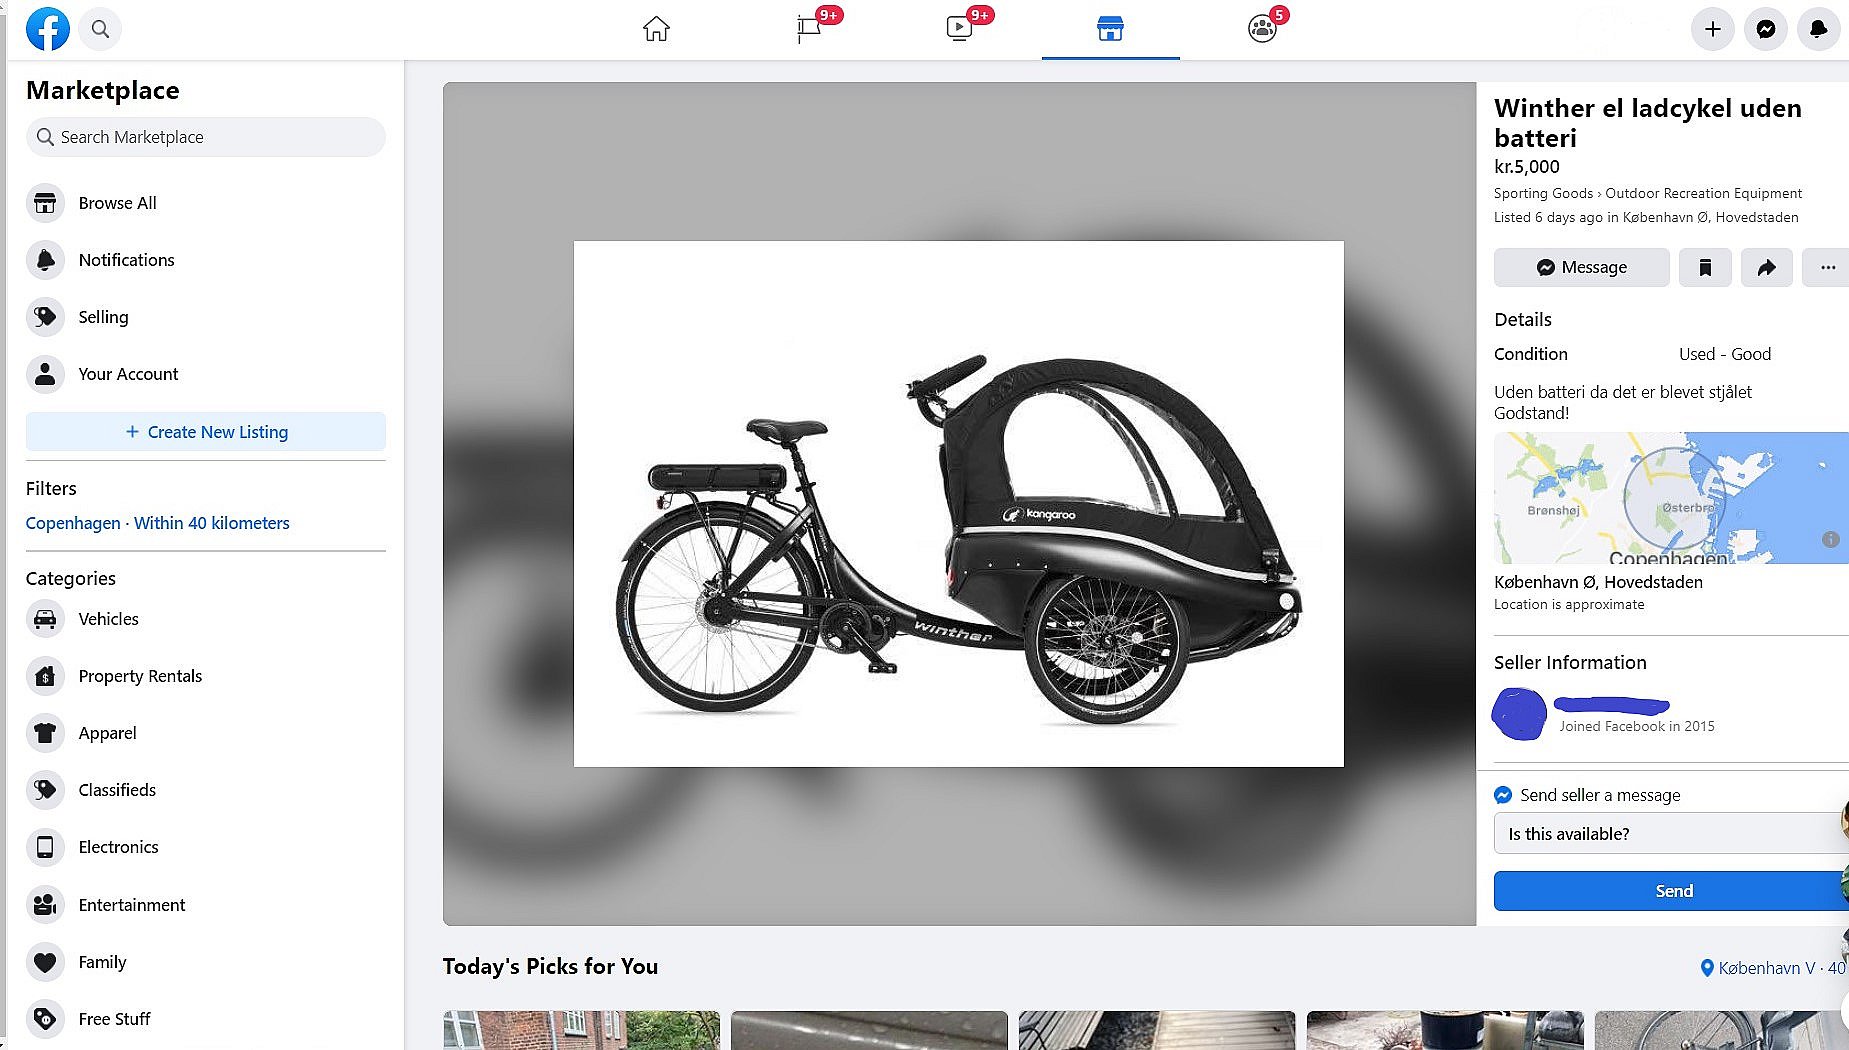Image resolution: width=1849 pixels, height=1050 pixels.
Task: Select the Vehicles category
Action: [108, 619]
